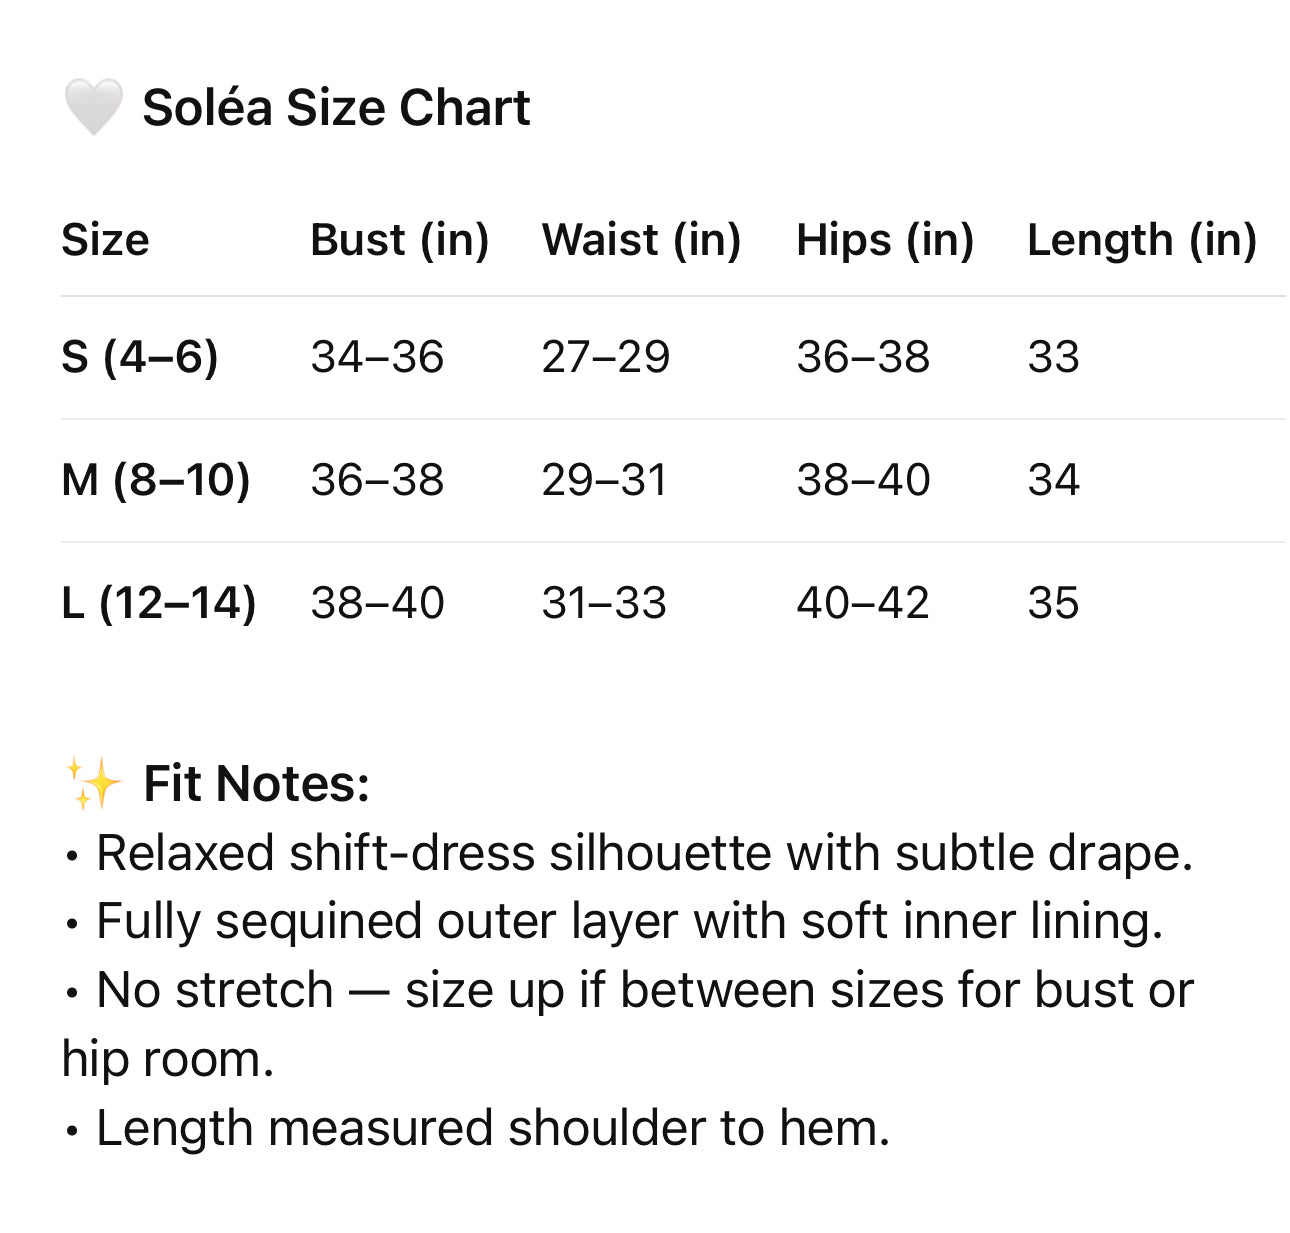
Task: Select the Bust (in) column header
Action: click(x=399, y=240)
